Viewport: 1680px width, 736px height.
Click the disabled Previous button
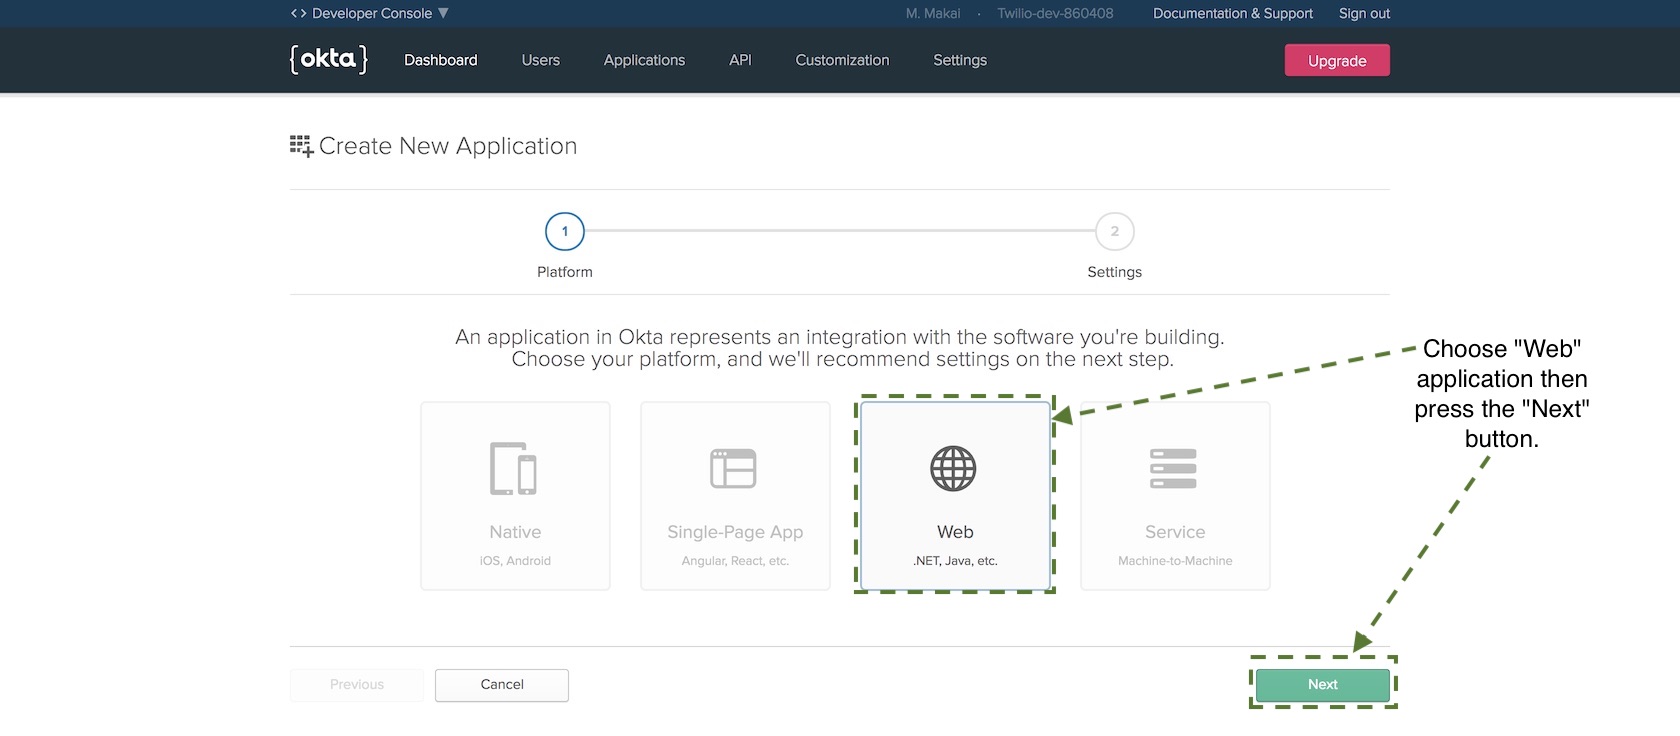coord(357,685)
